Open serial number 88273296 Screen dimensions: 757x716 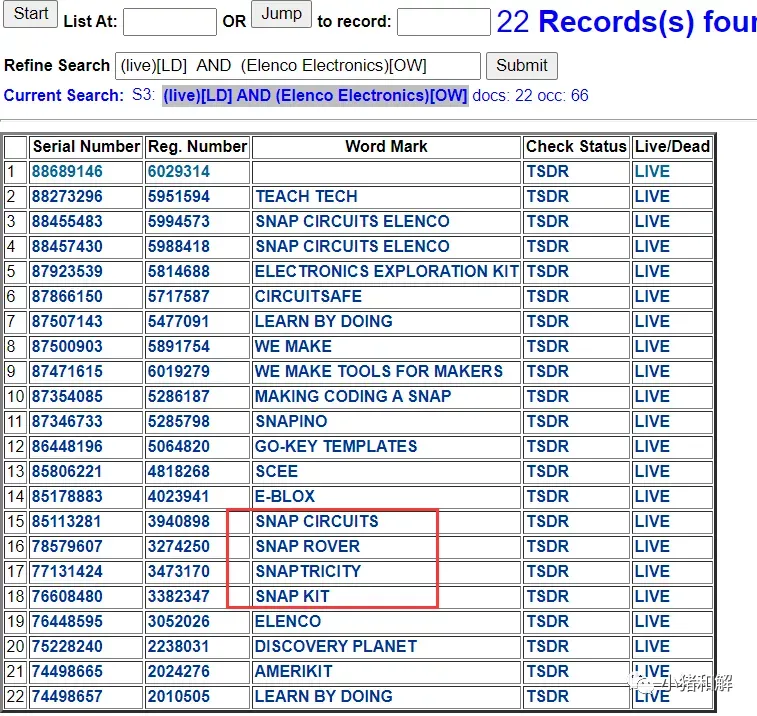click(x=67, y=197)
